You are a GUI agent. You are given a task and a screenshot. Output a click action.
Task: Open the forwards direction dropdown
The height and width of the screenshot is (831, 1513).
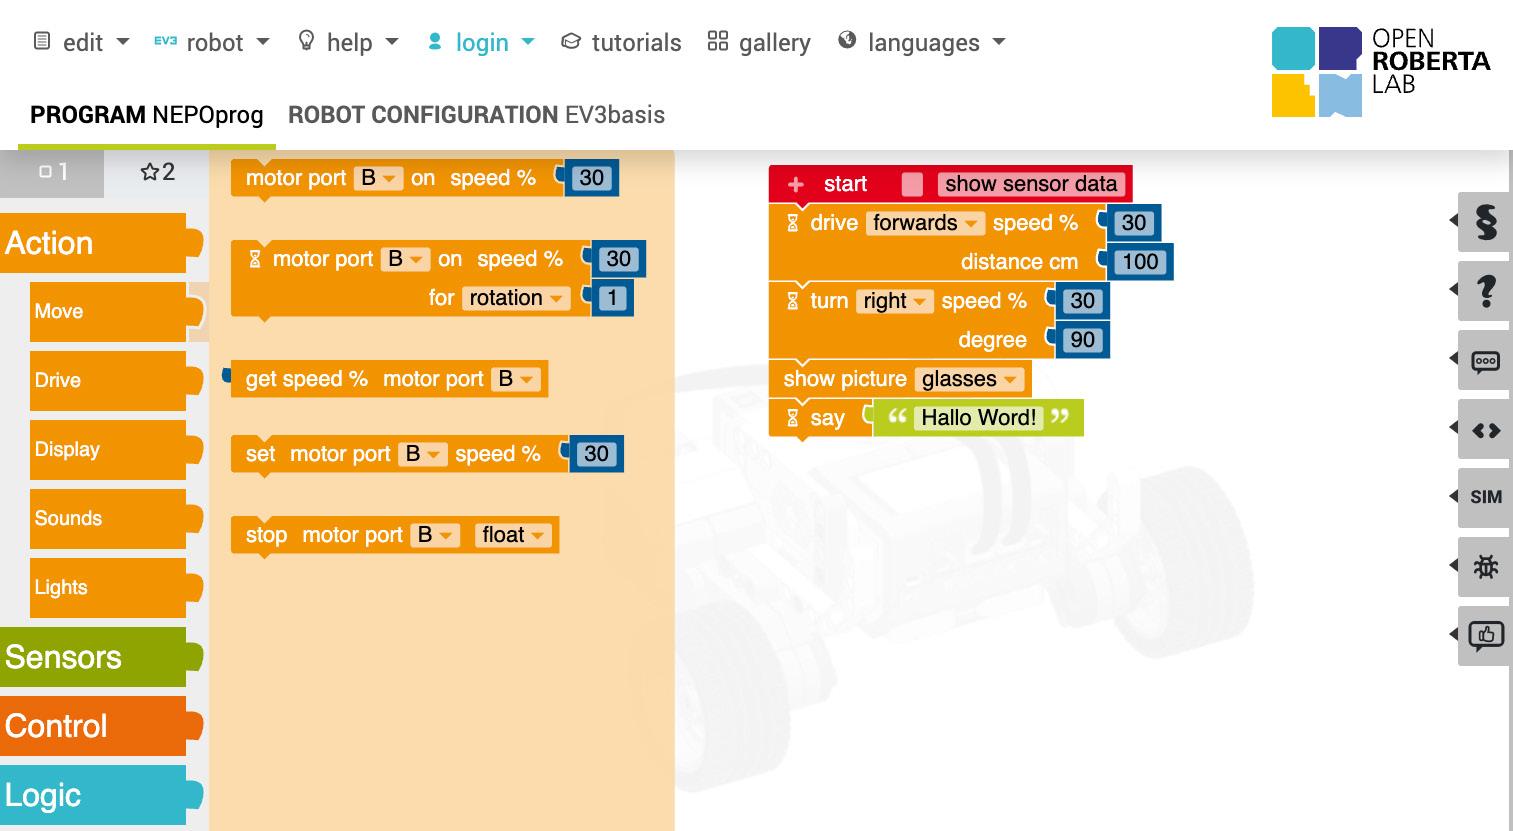[x=925, y=223]
